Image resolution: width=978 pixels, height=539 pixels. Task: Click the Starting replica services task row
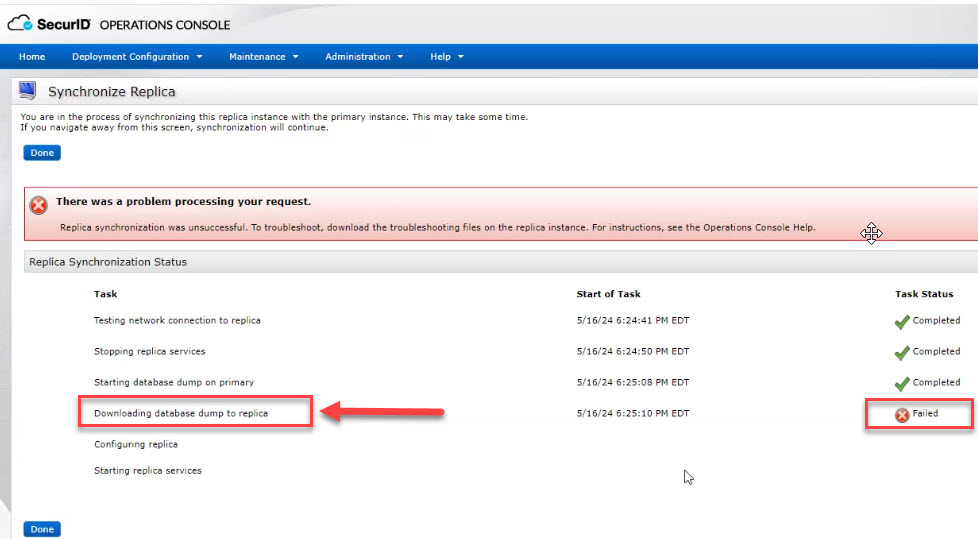[x=148, y=470]
